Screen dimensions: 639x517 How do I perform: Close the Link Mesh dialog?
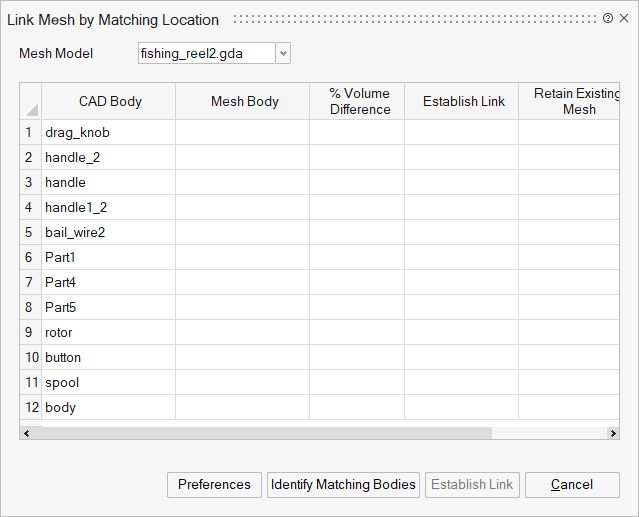tap(623, 19)
